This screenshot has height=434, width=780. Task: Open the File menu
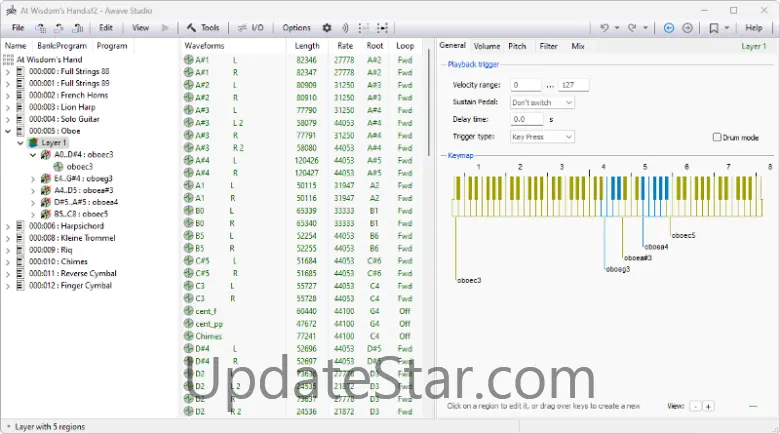click(x=18, y=28)
